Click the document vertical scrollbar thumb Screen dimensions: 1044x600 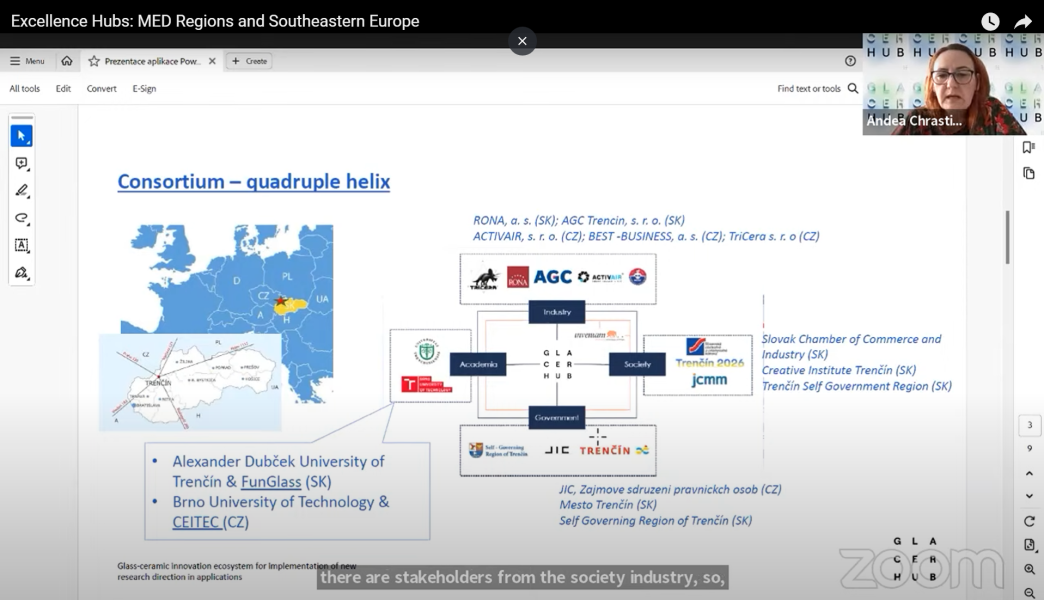[1008, 237]
